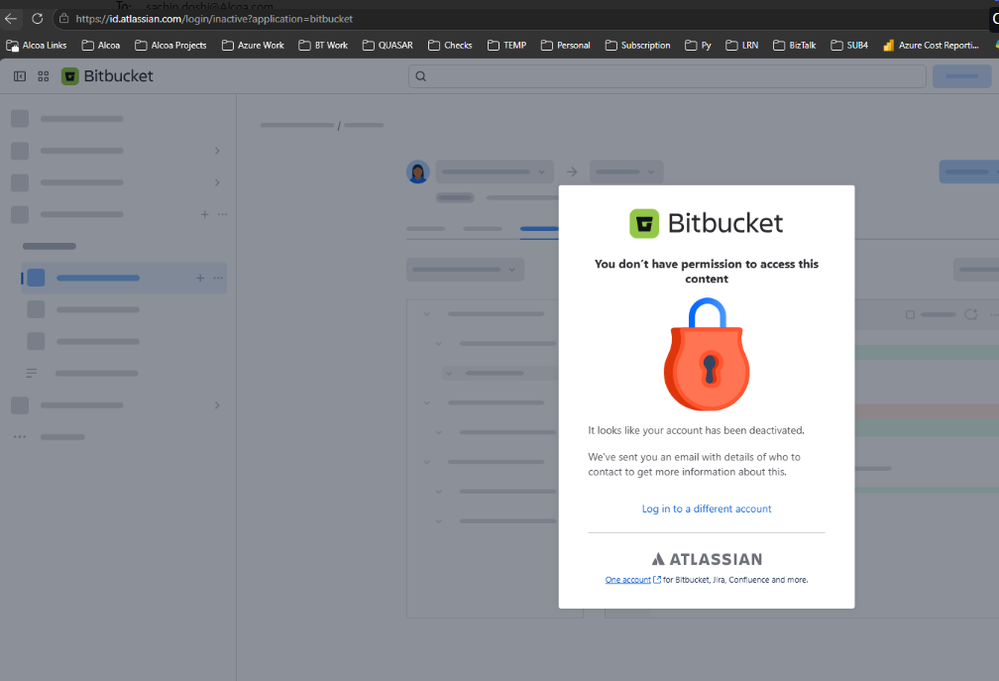
Task: Open the Alcoa Links bookmark folder
Action: (x=36, y=45)
